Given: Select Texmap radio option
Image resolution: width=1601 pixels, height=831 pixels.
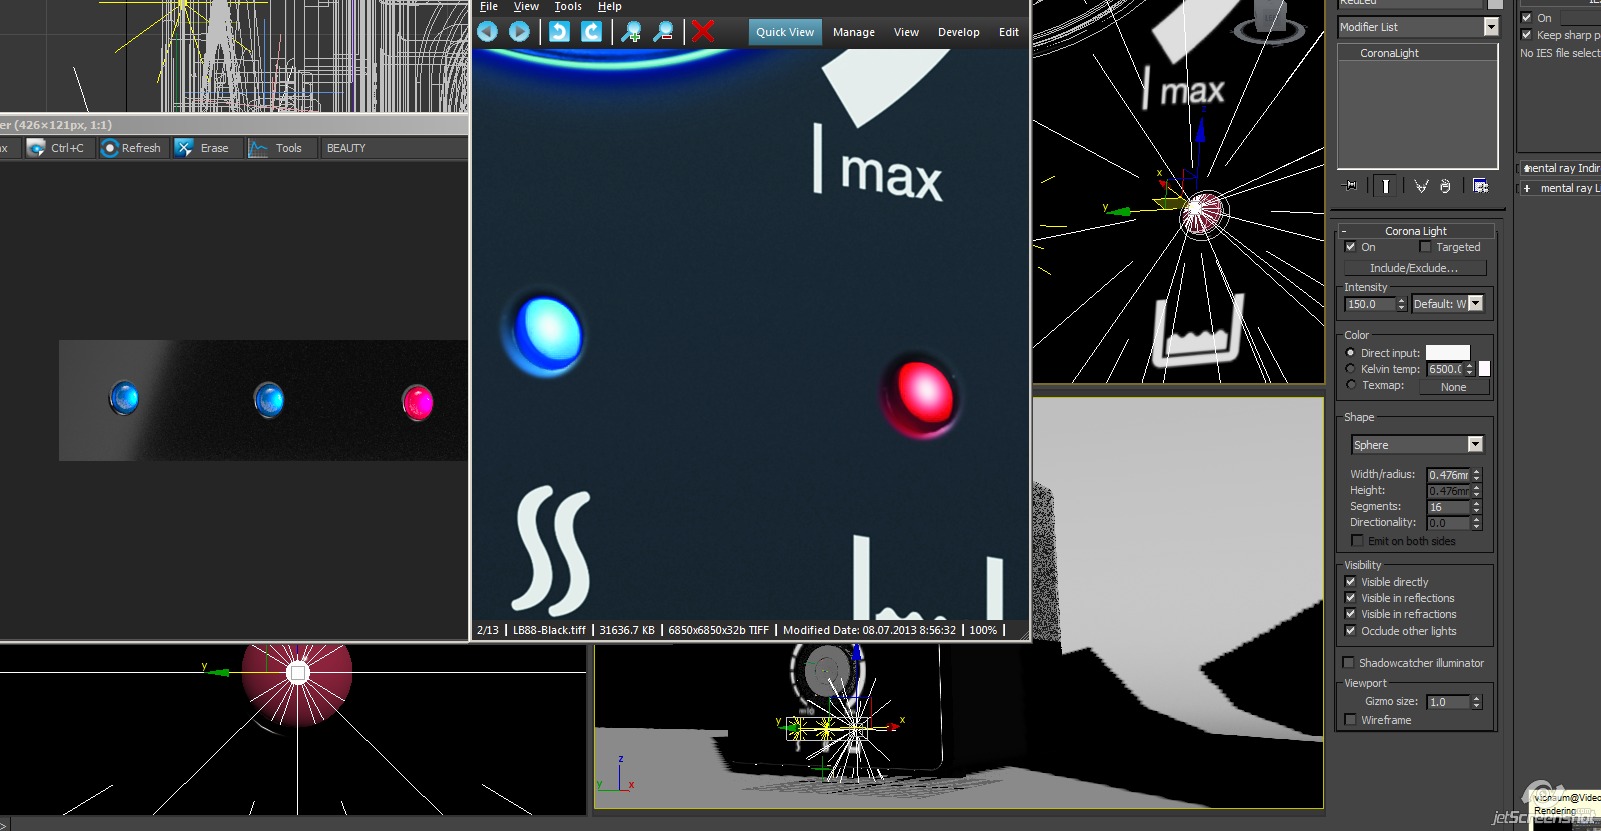Looking at the screenshot, I should pyautogui.click(x=1351, y=385).
